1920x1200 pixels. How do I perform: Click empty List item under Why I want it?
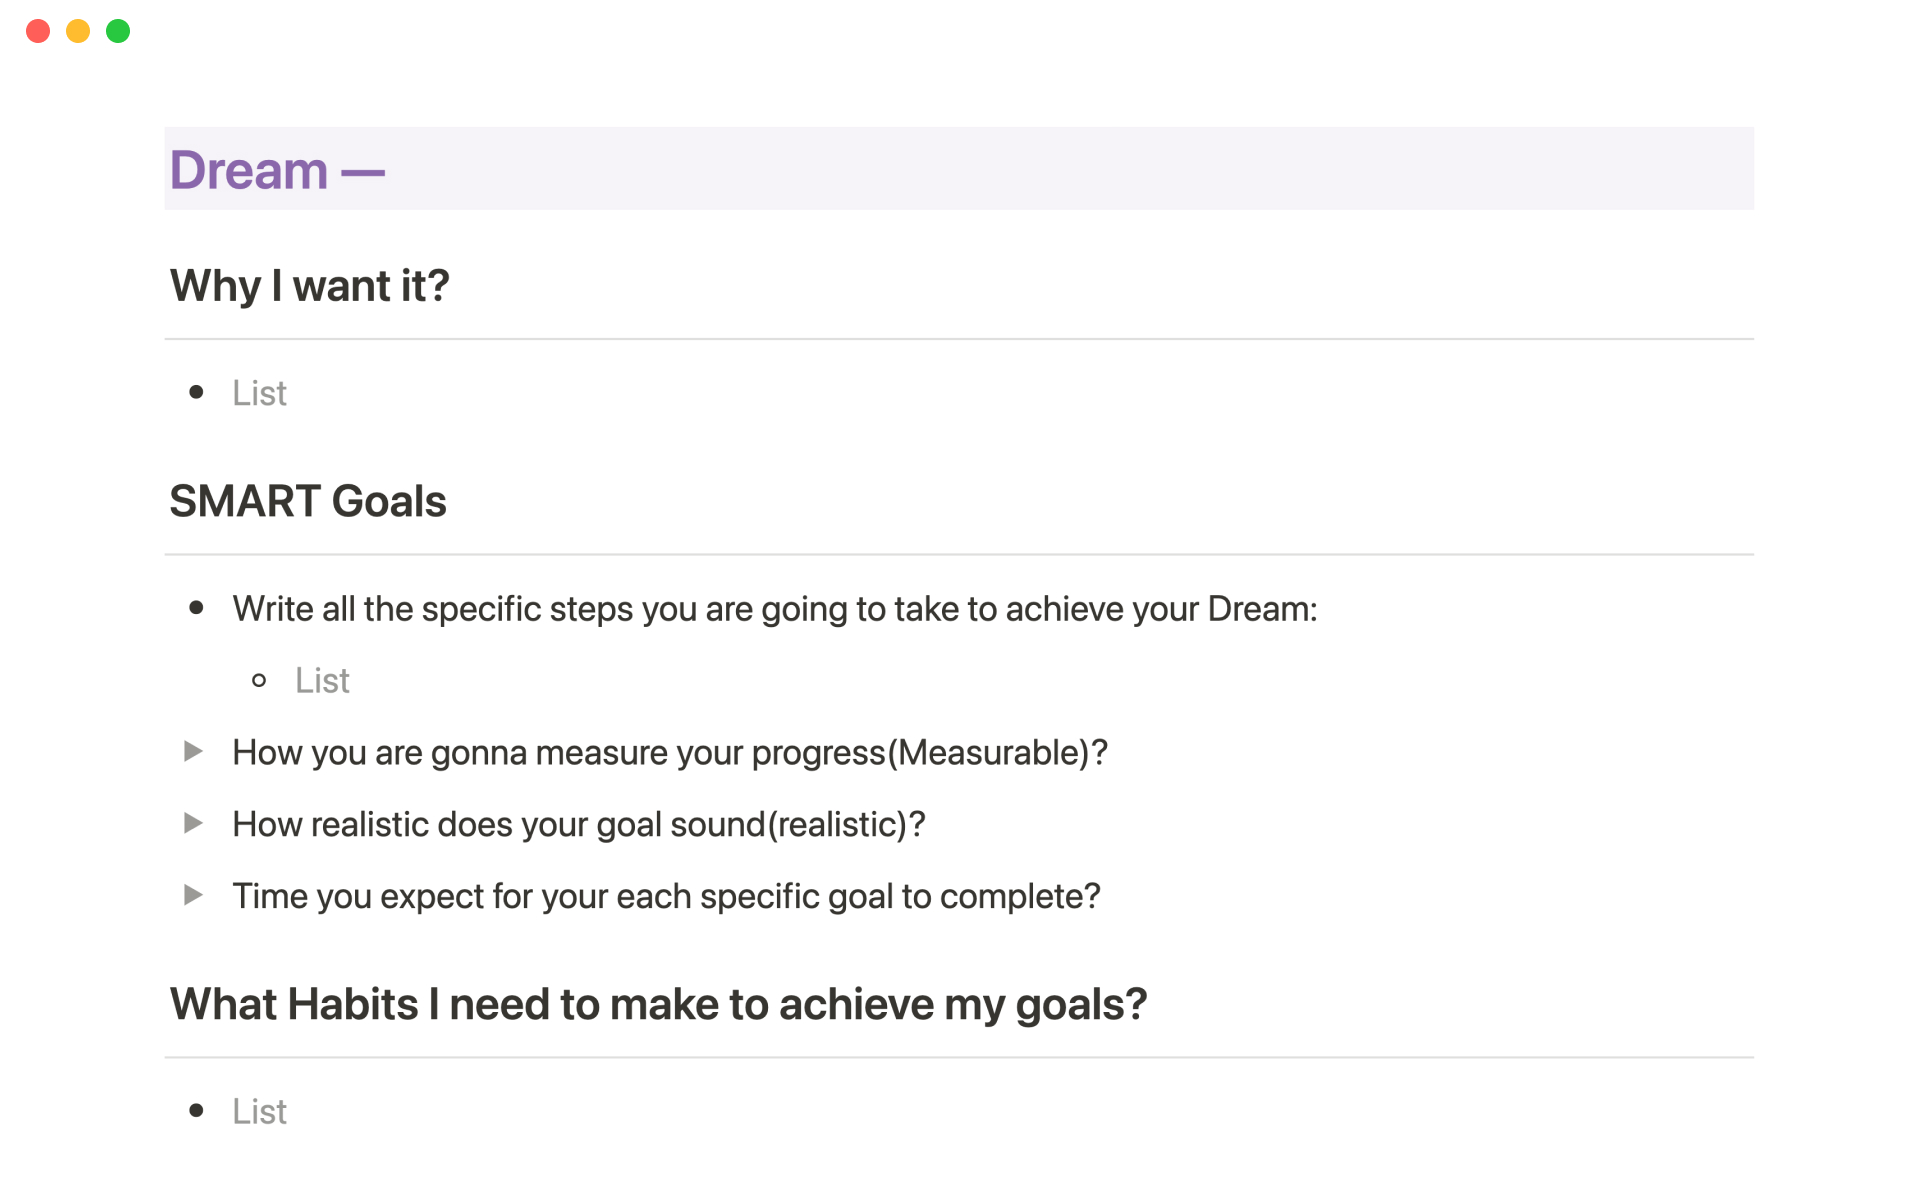point(259,393)
